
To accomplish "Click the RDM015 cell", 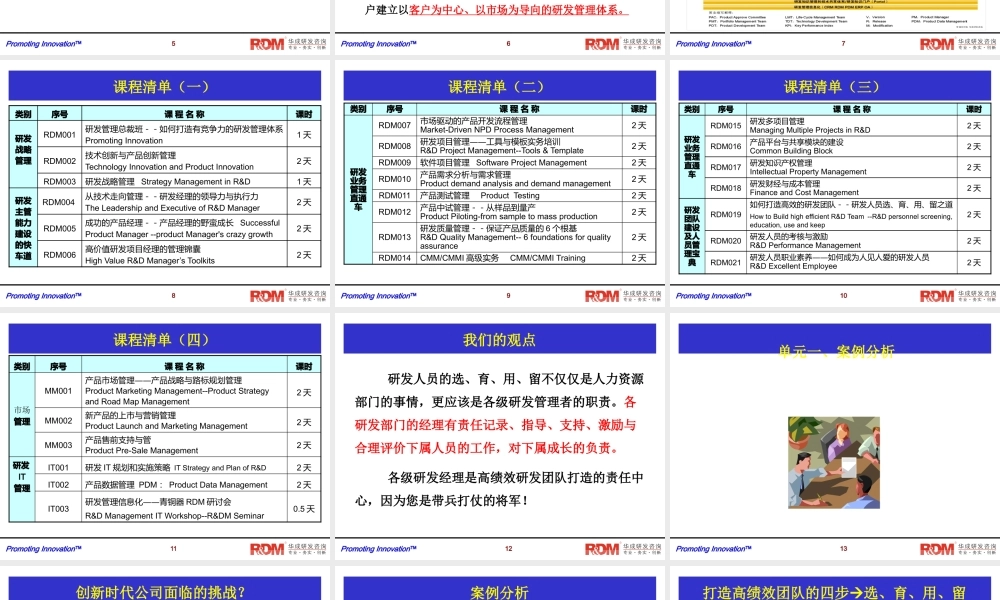I will [726, 126].
